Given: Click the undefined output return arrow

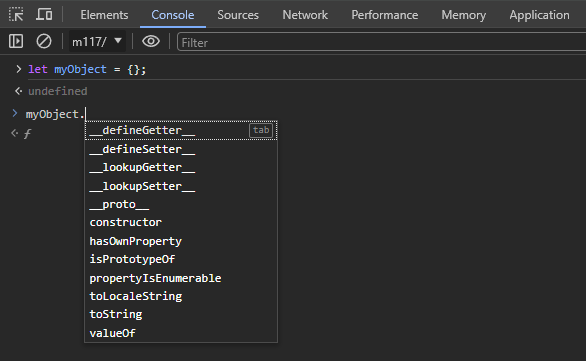Looking at the screenshot, I should (x=18, y=91).
